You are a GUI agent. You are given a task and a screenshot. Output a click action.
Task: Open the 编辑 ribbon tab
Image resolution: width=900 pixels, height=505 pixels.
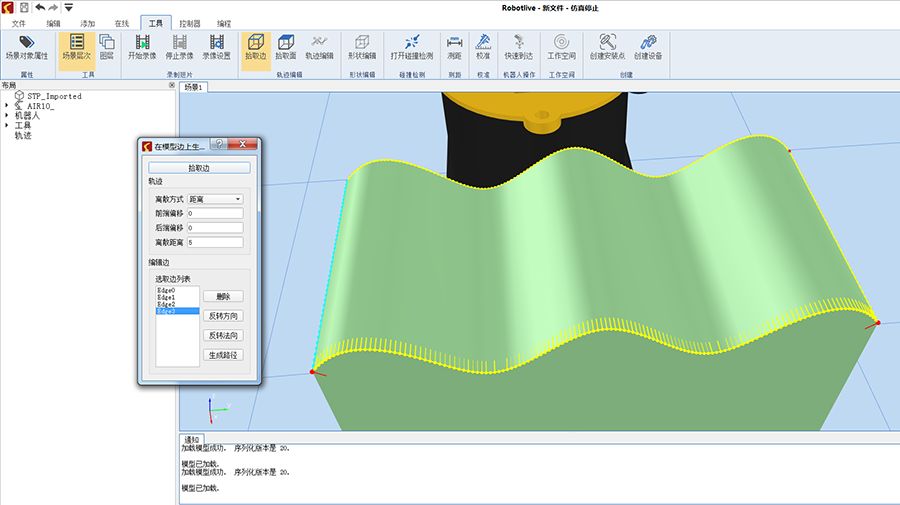coord(53,22)
